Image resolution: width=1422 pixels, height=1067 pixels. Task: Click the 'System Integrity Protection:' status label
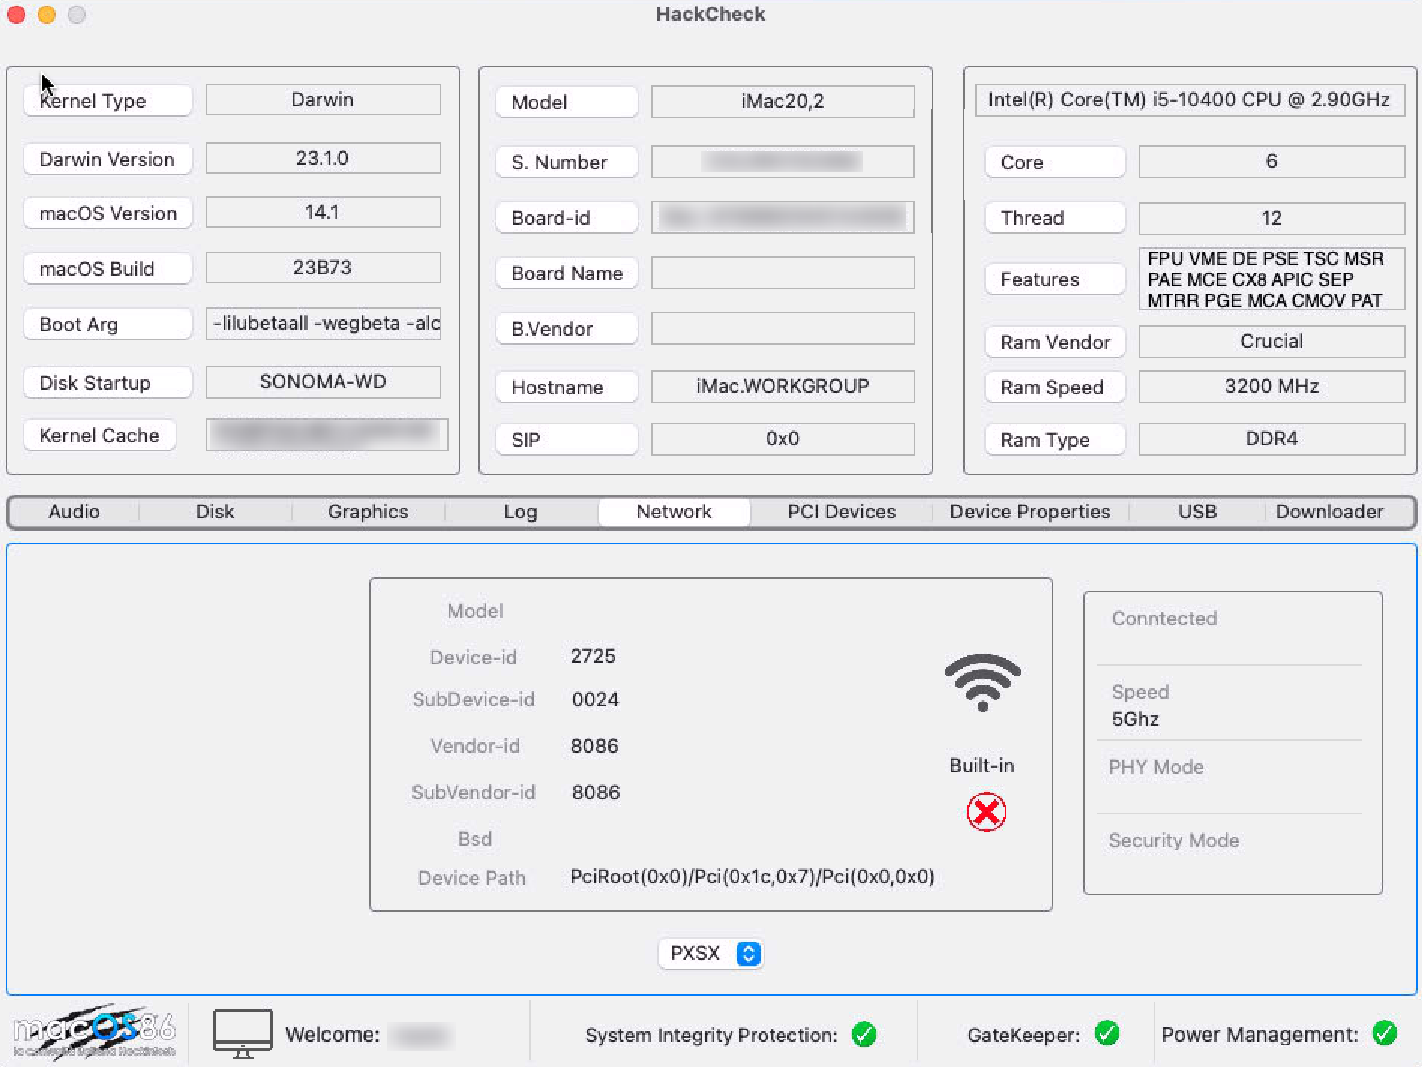[711, 1035]
